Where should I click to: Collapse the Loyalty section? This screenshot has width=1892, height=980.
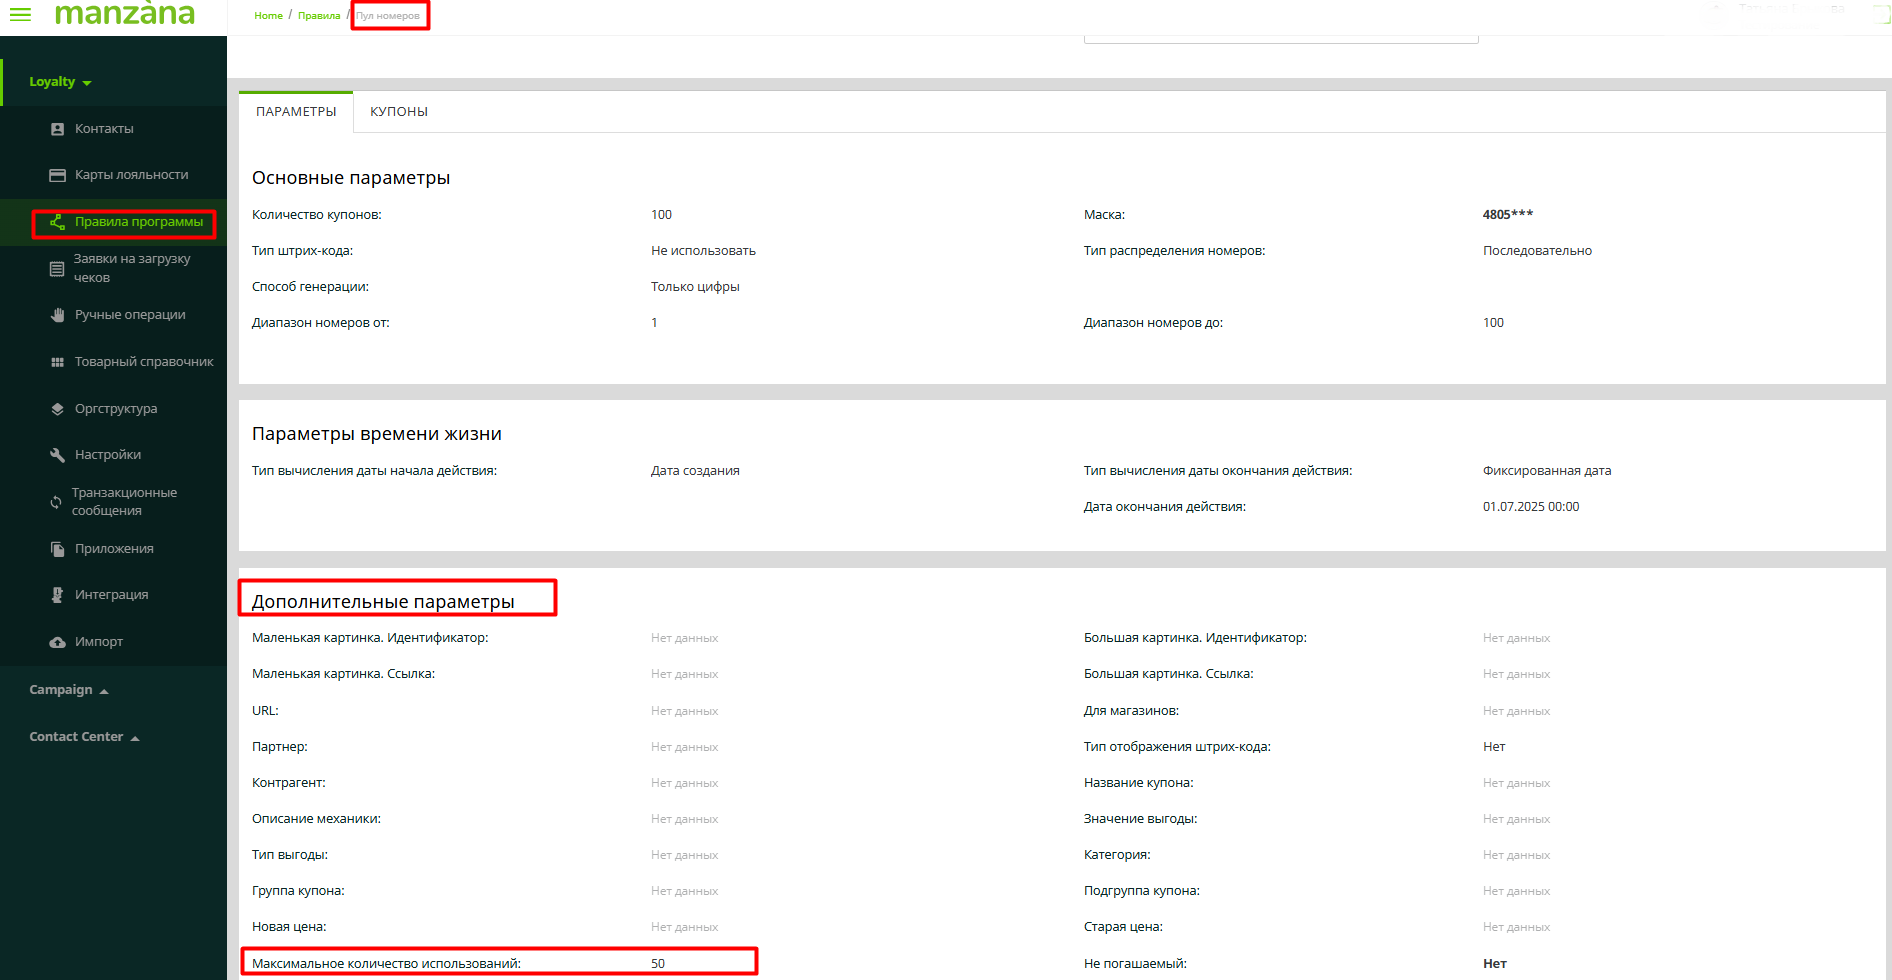pos(60,82)
